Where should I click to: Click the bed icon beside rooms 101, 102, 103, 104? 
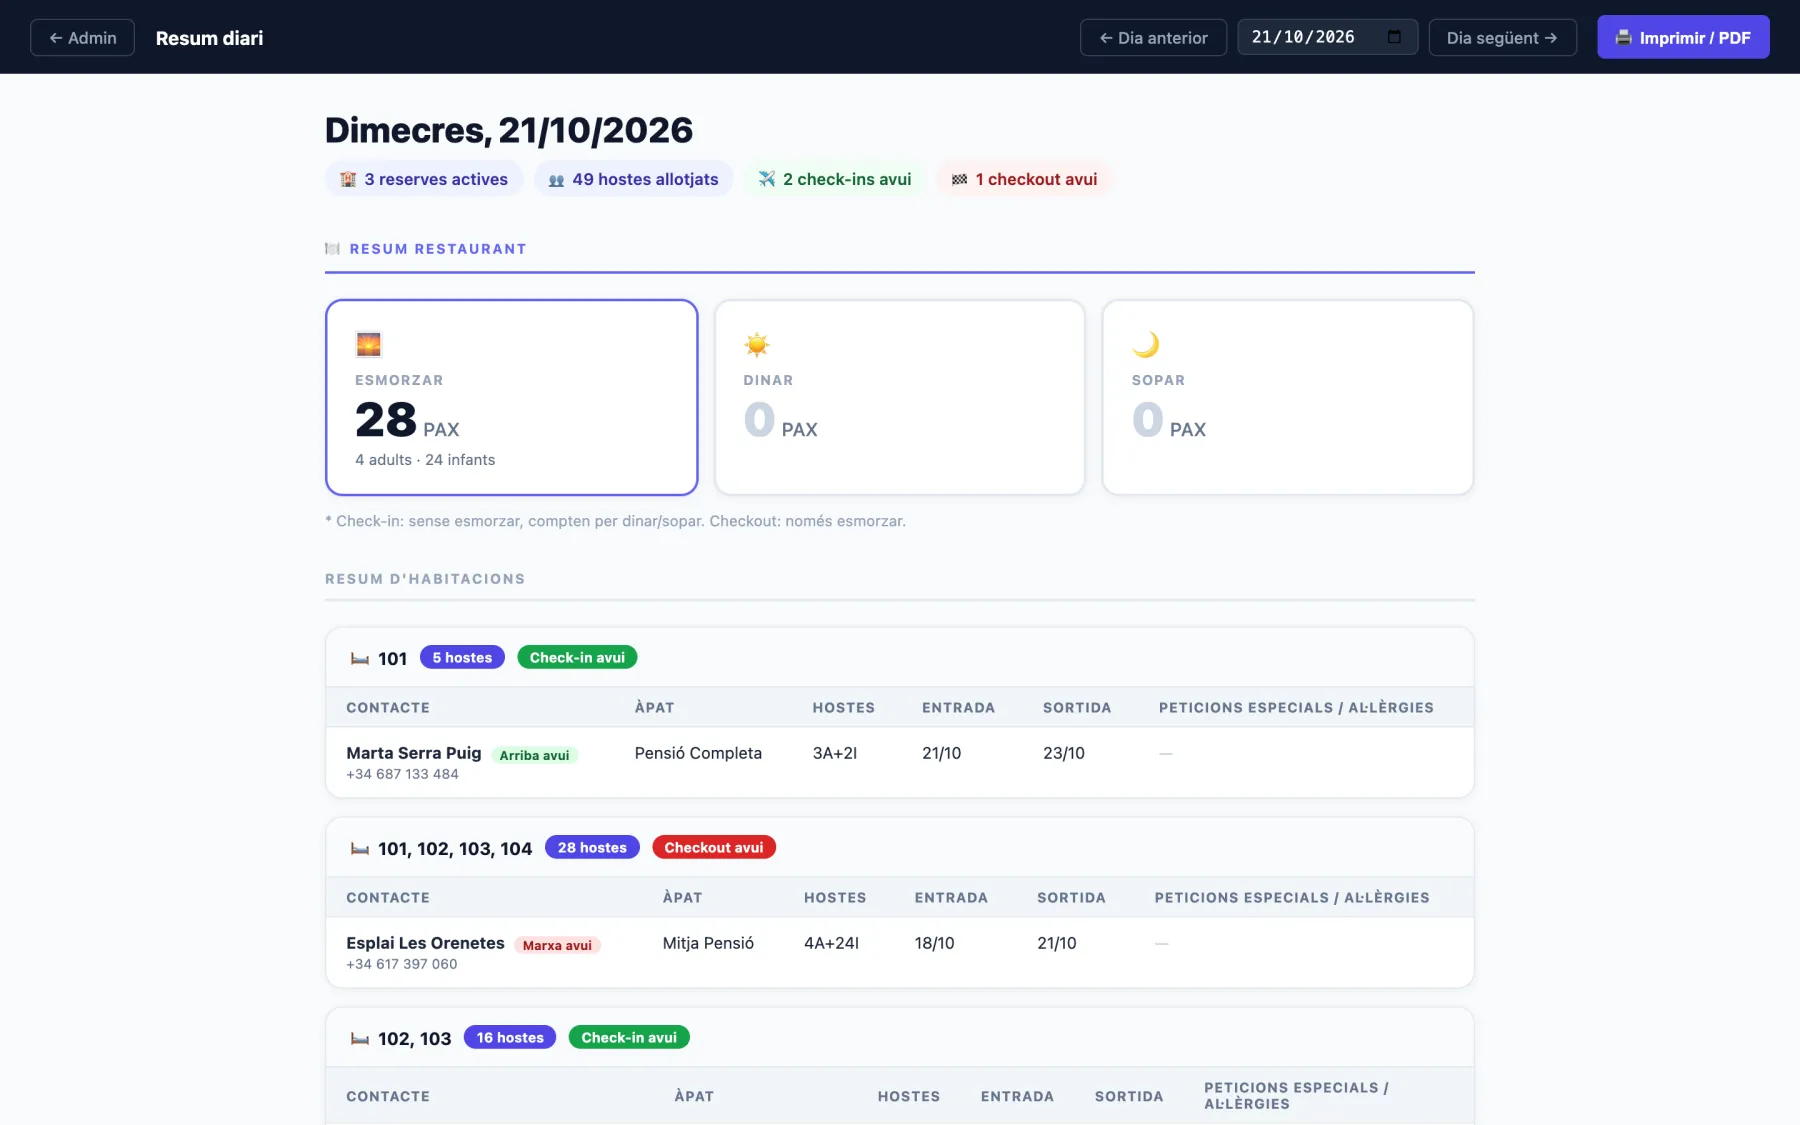(360, 849)
